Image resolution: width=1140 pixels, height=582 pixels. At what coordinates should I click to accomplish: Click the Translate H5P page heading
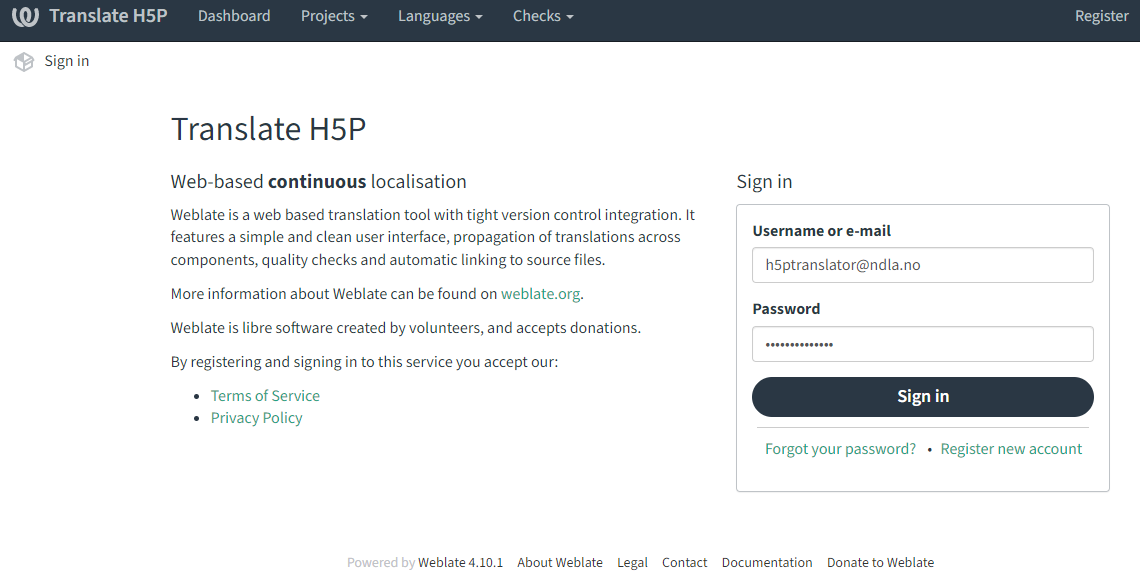(x=268, y=129)
